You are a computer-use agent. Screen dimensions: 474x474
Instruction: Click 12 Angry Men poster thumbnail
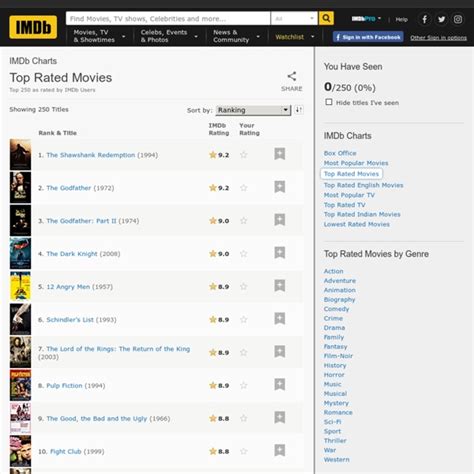tap(20, 286)
